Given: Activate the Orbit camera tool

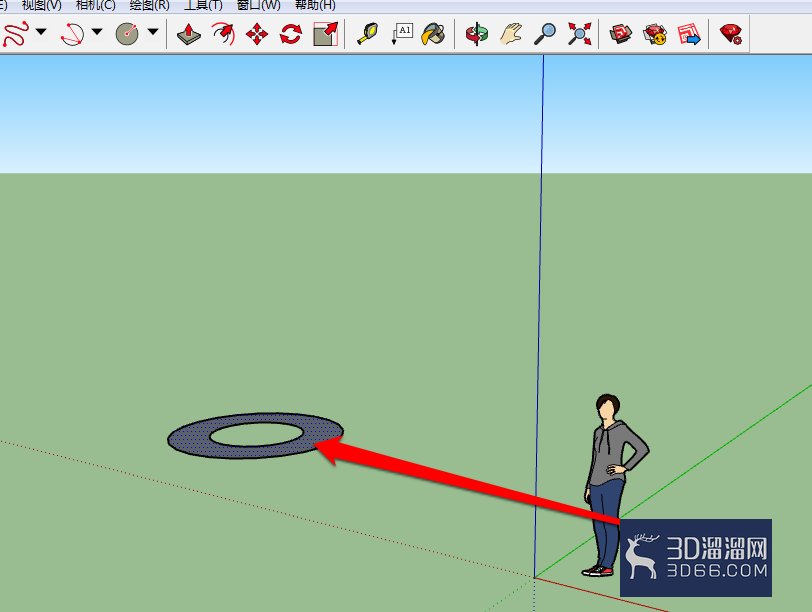Looking at the screenshot, I should point(476,34).
